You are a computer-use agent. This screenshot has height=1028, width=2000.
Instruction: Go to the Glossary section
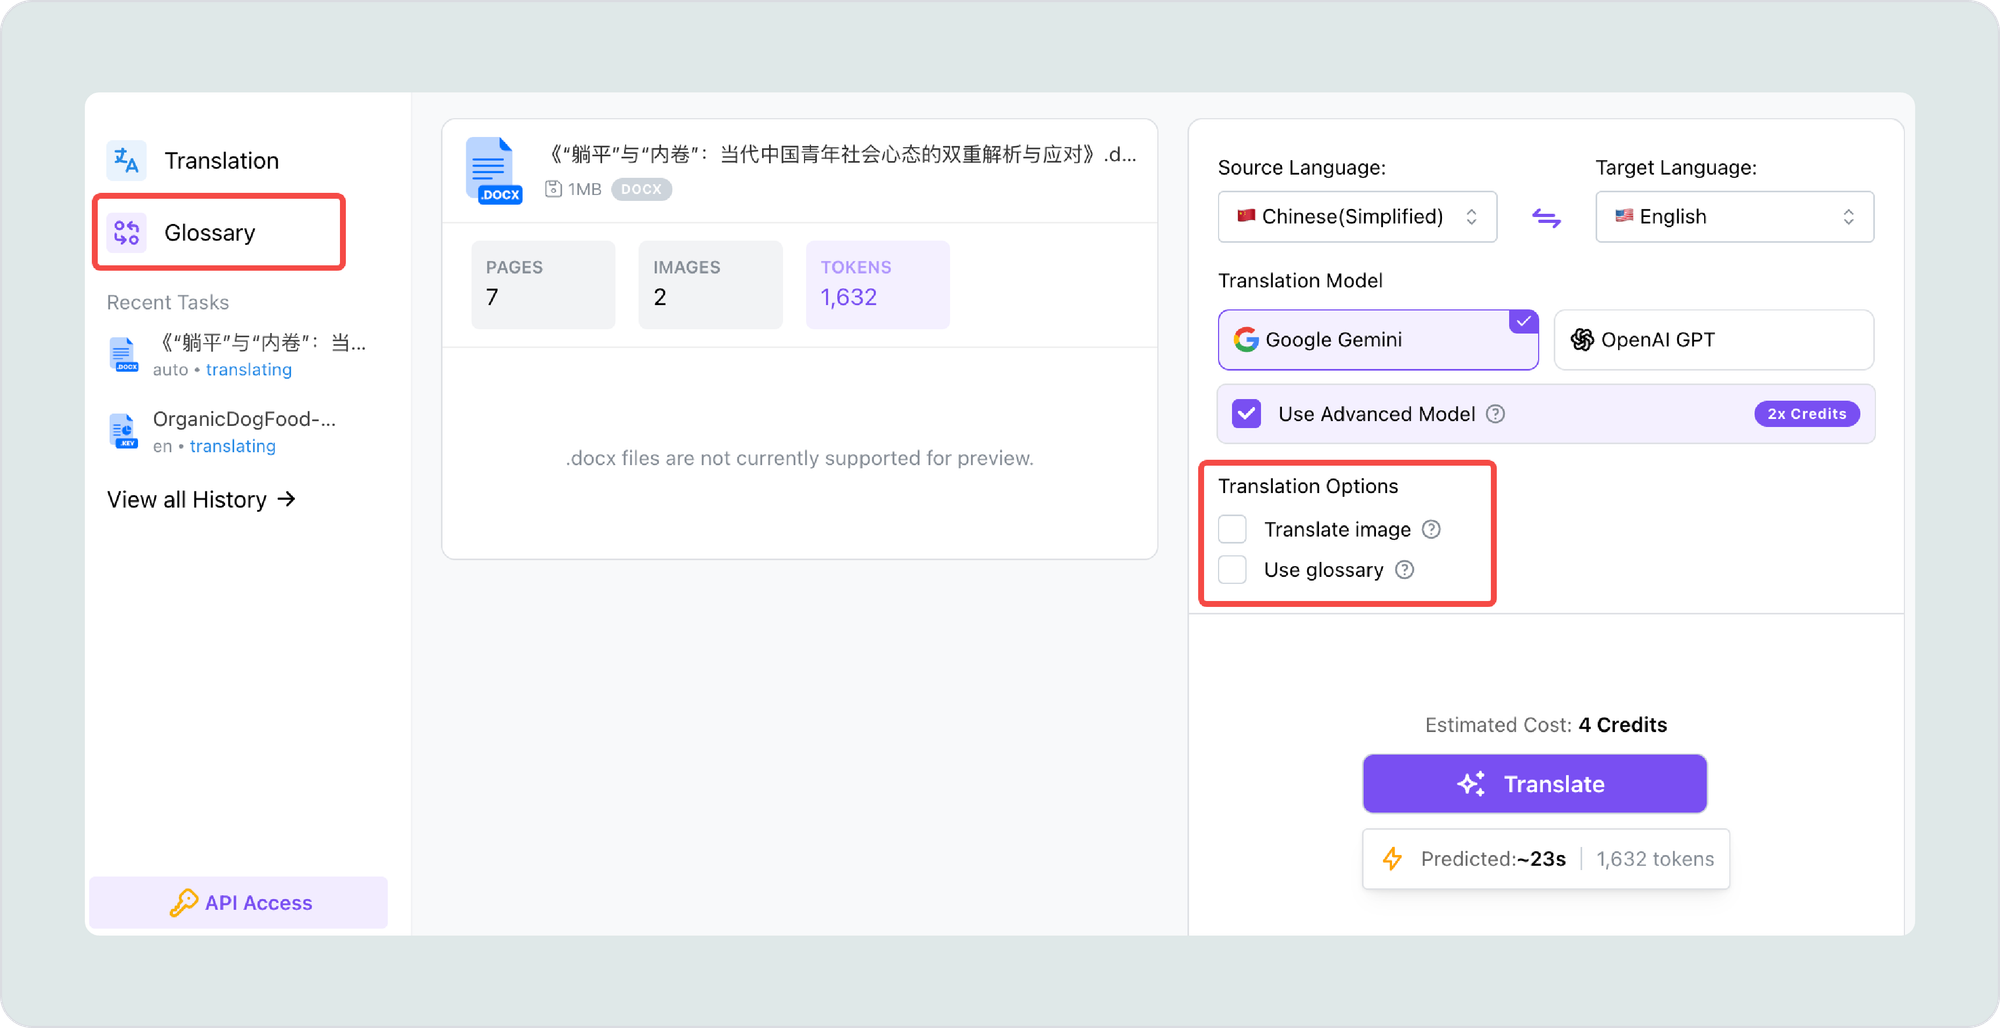[x=210, y=233]
